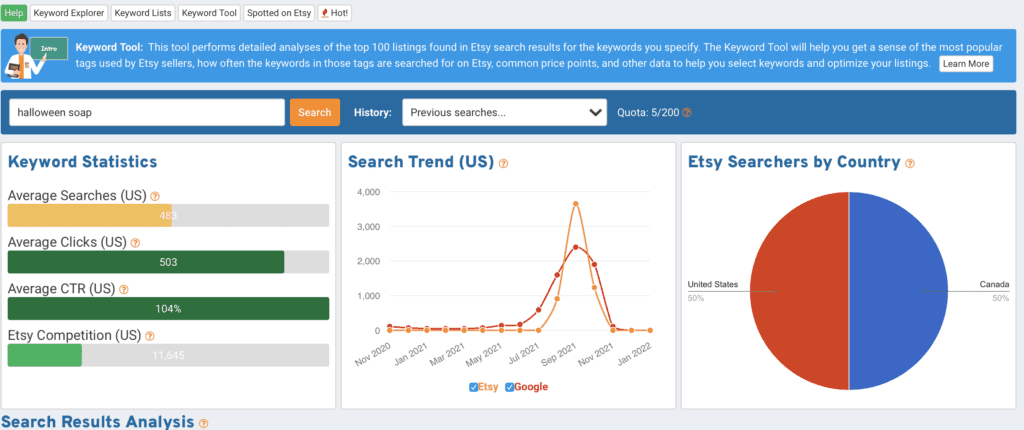Click the help icon next to Average Clicks (US)
This screenshot has width=1024, height=430.
[x=135, y=242]
